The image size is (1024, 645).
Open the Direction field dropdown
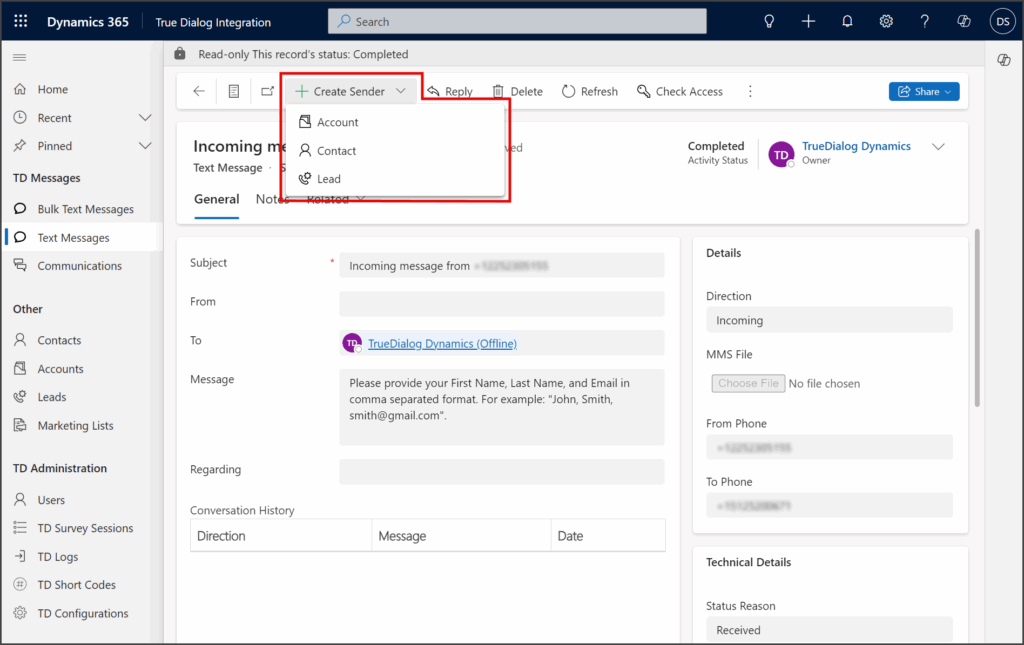(829, 321)
